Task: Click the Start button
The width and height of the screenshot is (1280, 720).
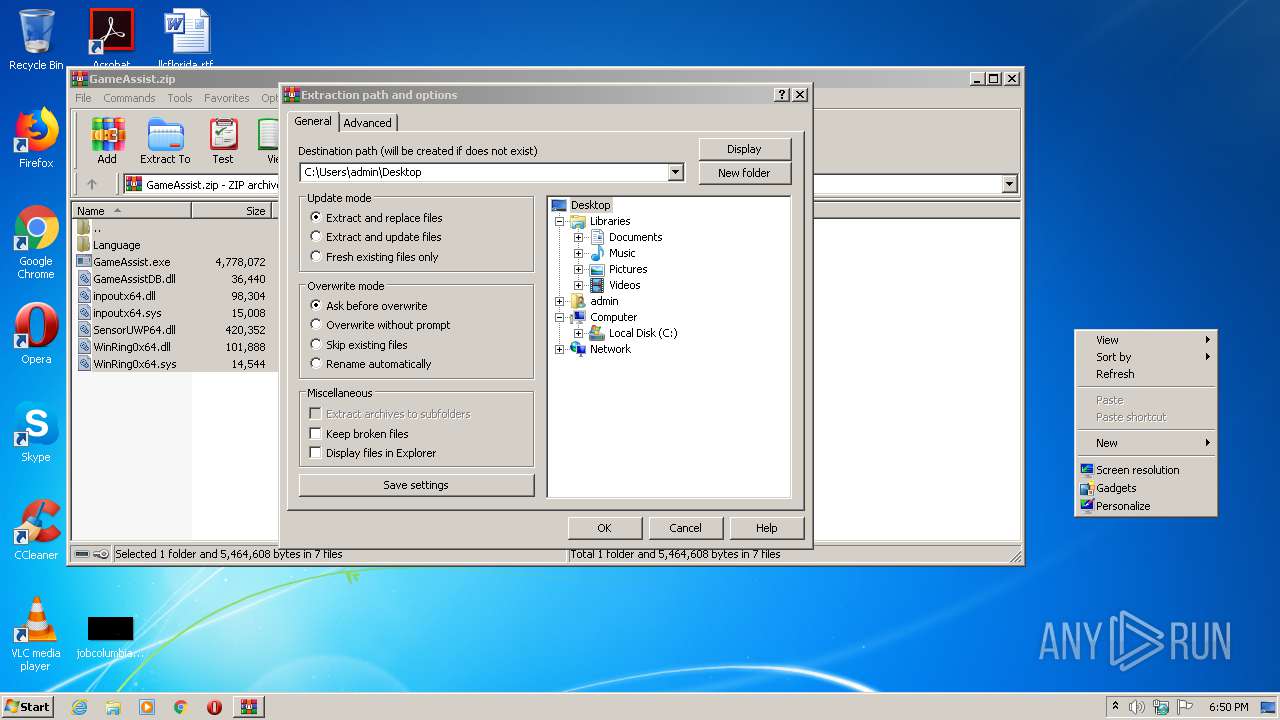Action: pyautogui.click(x=27, y=707)
